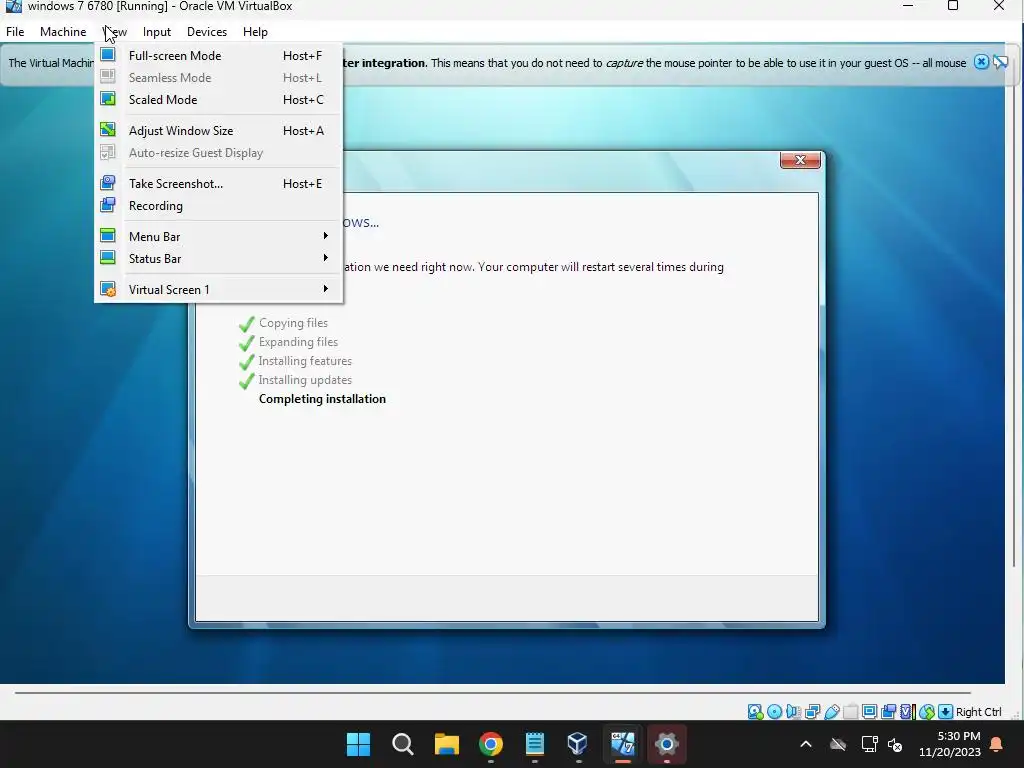Click mouse integration status icon

926,712
